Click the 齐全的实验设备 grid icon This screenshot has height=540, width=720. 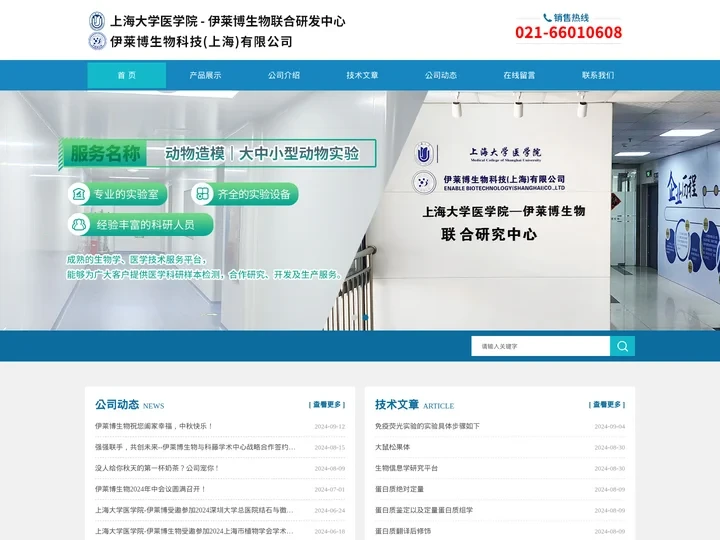pyautogui.click(x=202, y=194)
